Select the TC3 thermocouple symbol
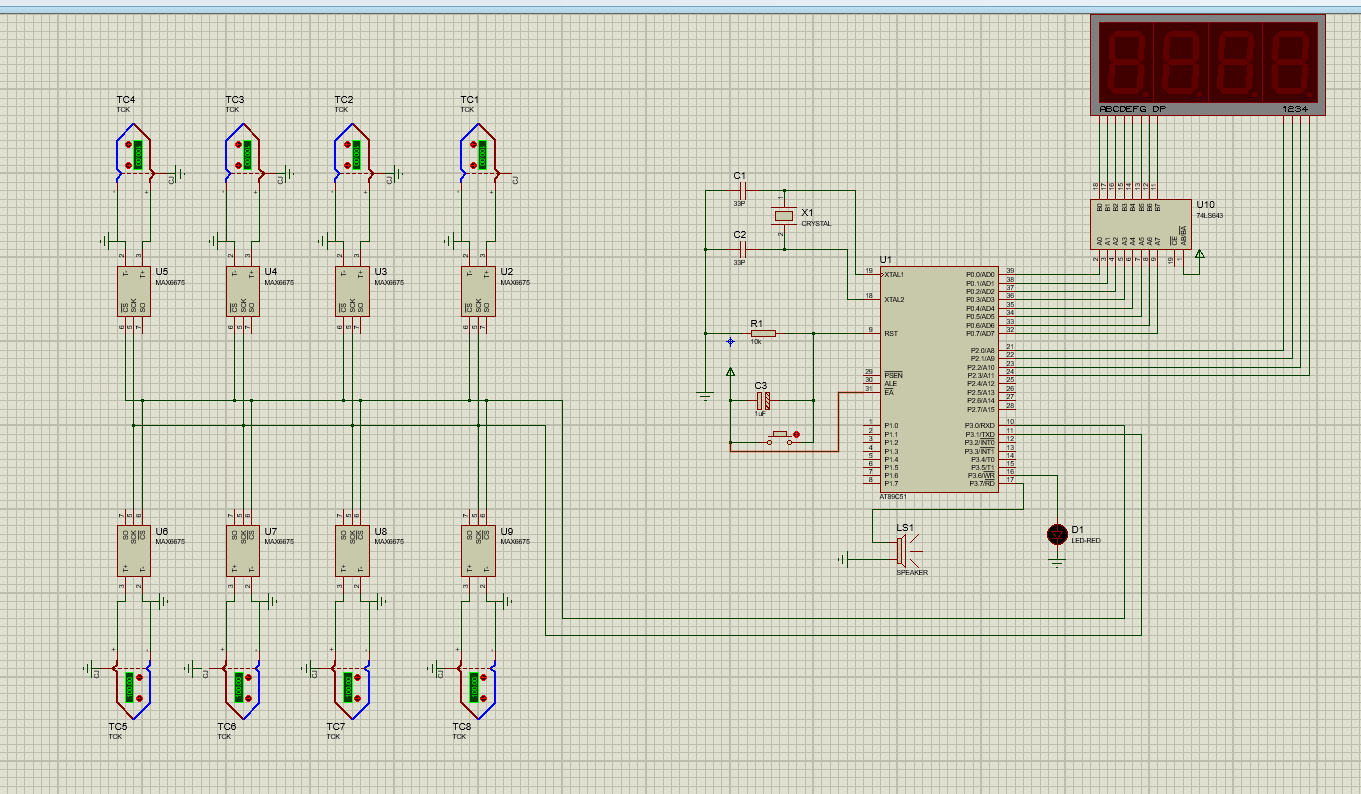1361x794 pixels. pyautogui.click(x=244, y=155)
